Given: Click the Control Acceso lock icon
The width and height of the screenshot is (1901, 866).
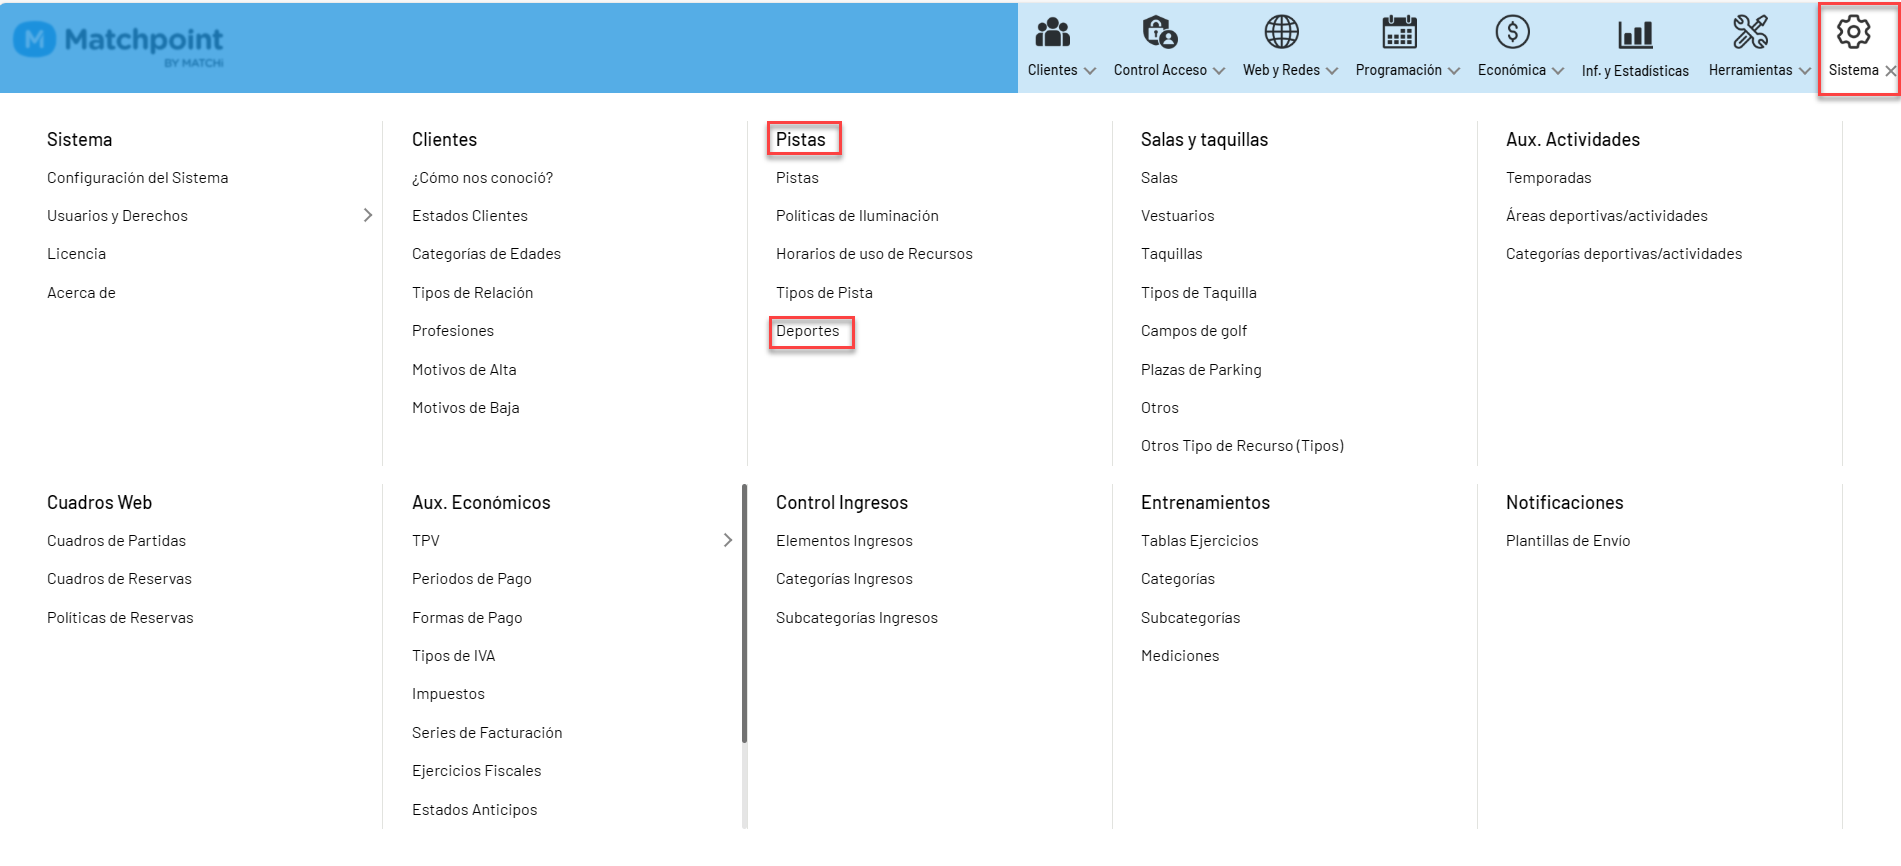Looking at the screenshot, I should point(1159,33).
